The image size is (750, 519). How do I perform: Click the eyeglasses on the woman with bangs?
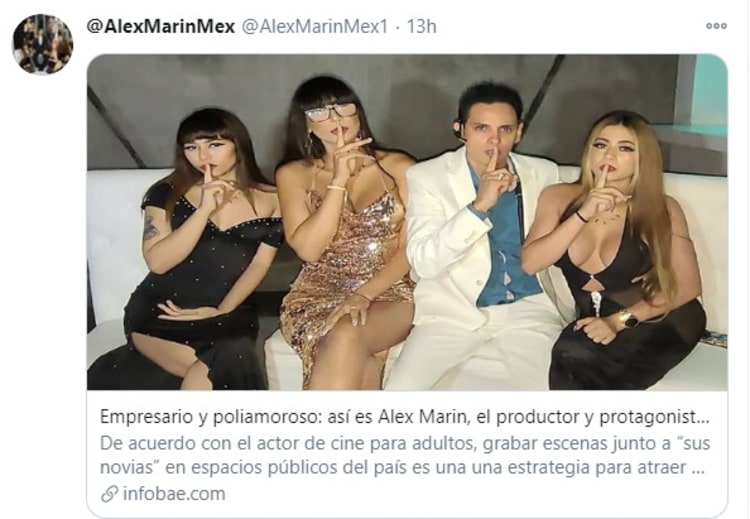click(x=331, y=112)
